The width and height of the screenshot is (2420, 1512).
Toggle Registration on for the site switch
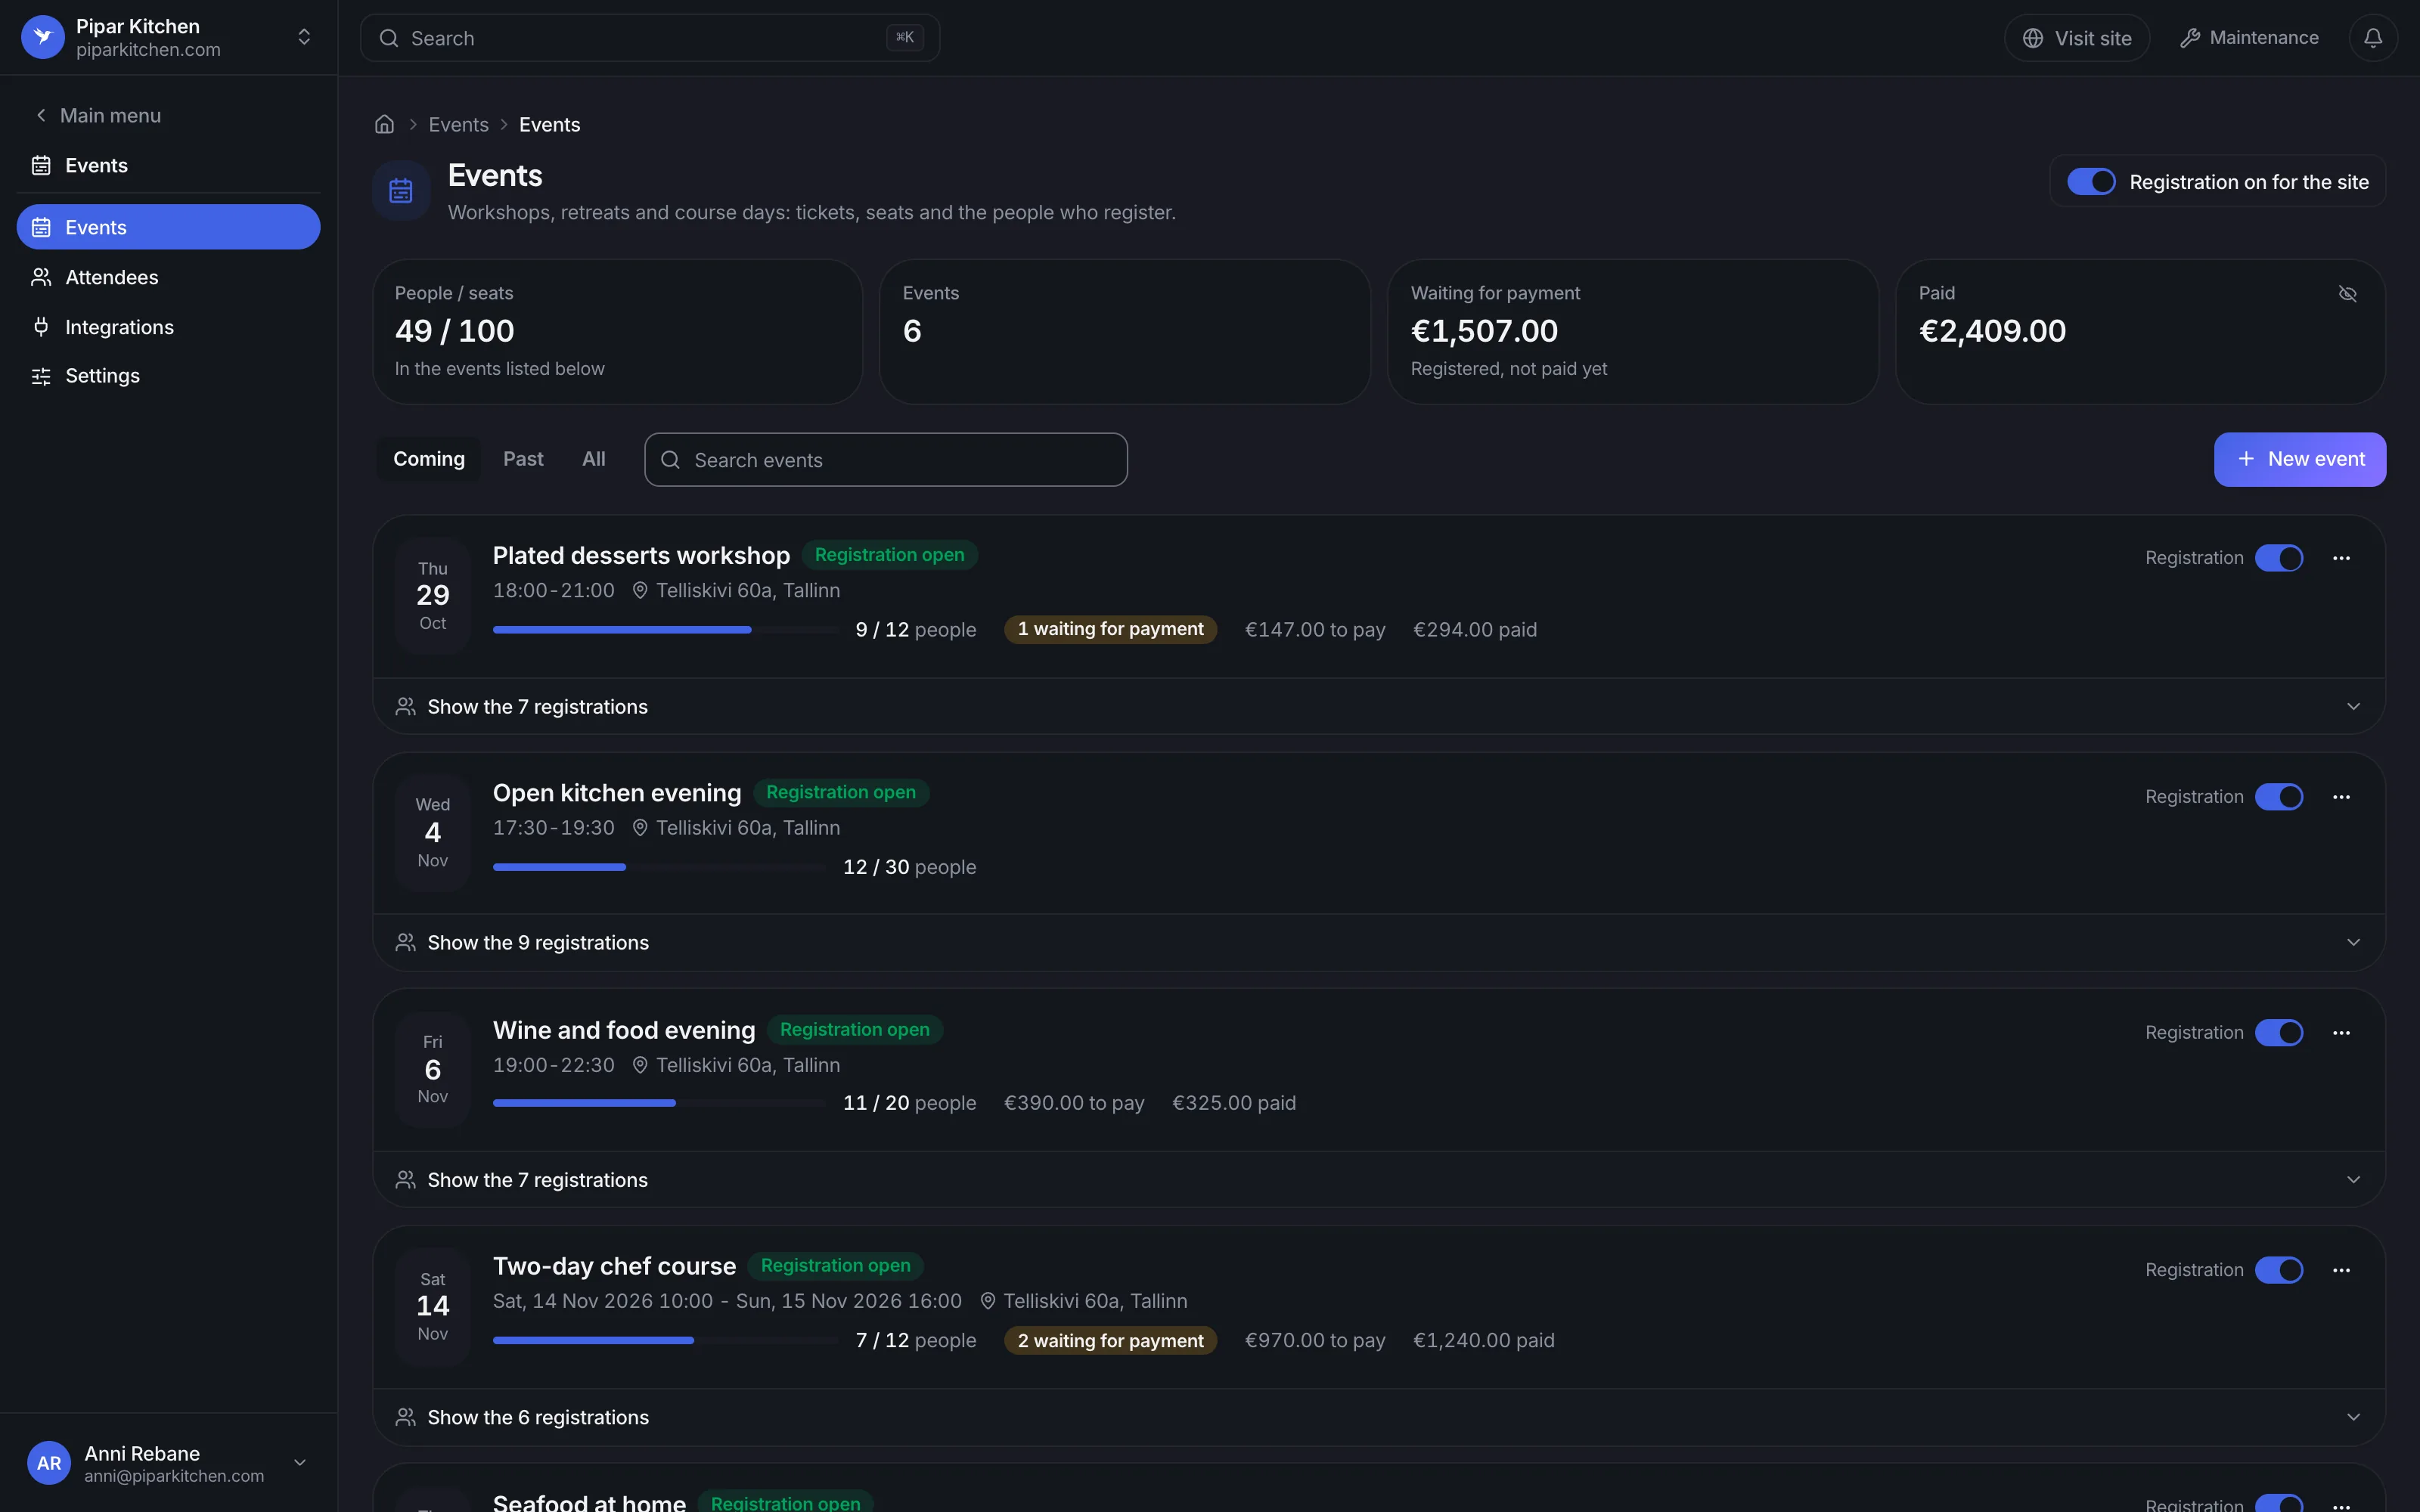(2091, 182)
